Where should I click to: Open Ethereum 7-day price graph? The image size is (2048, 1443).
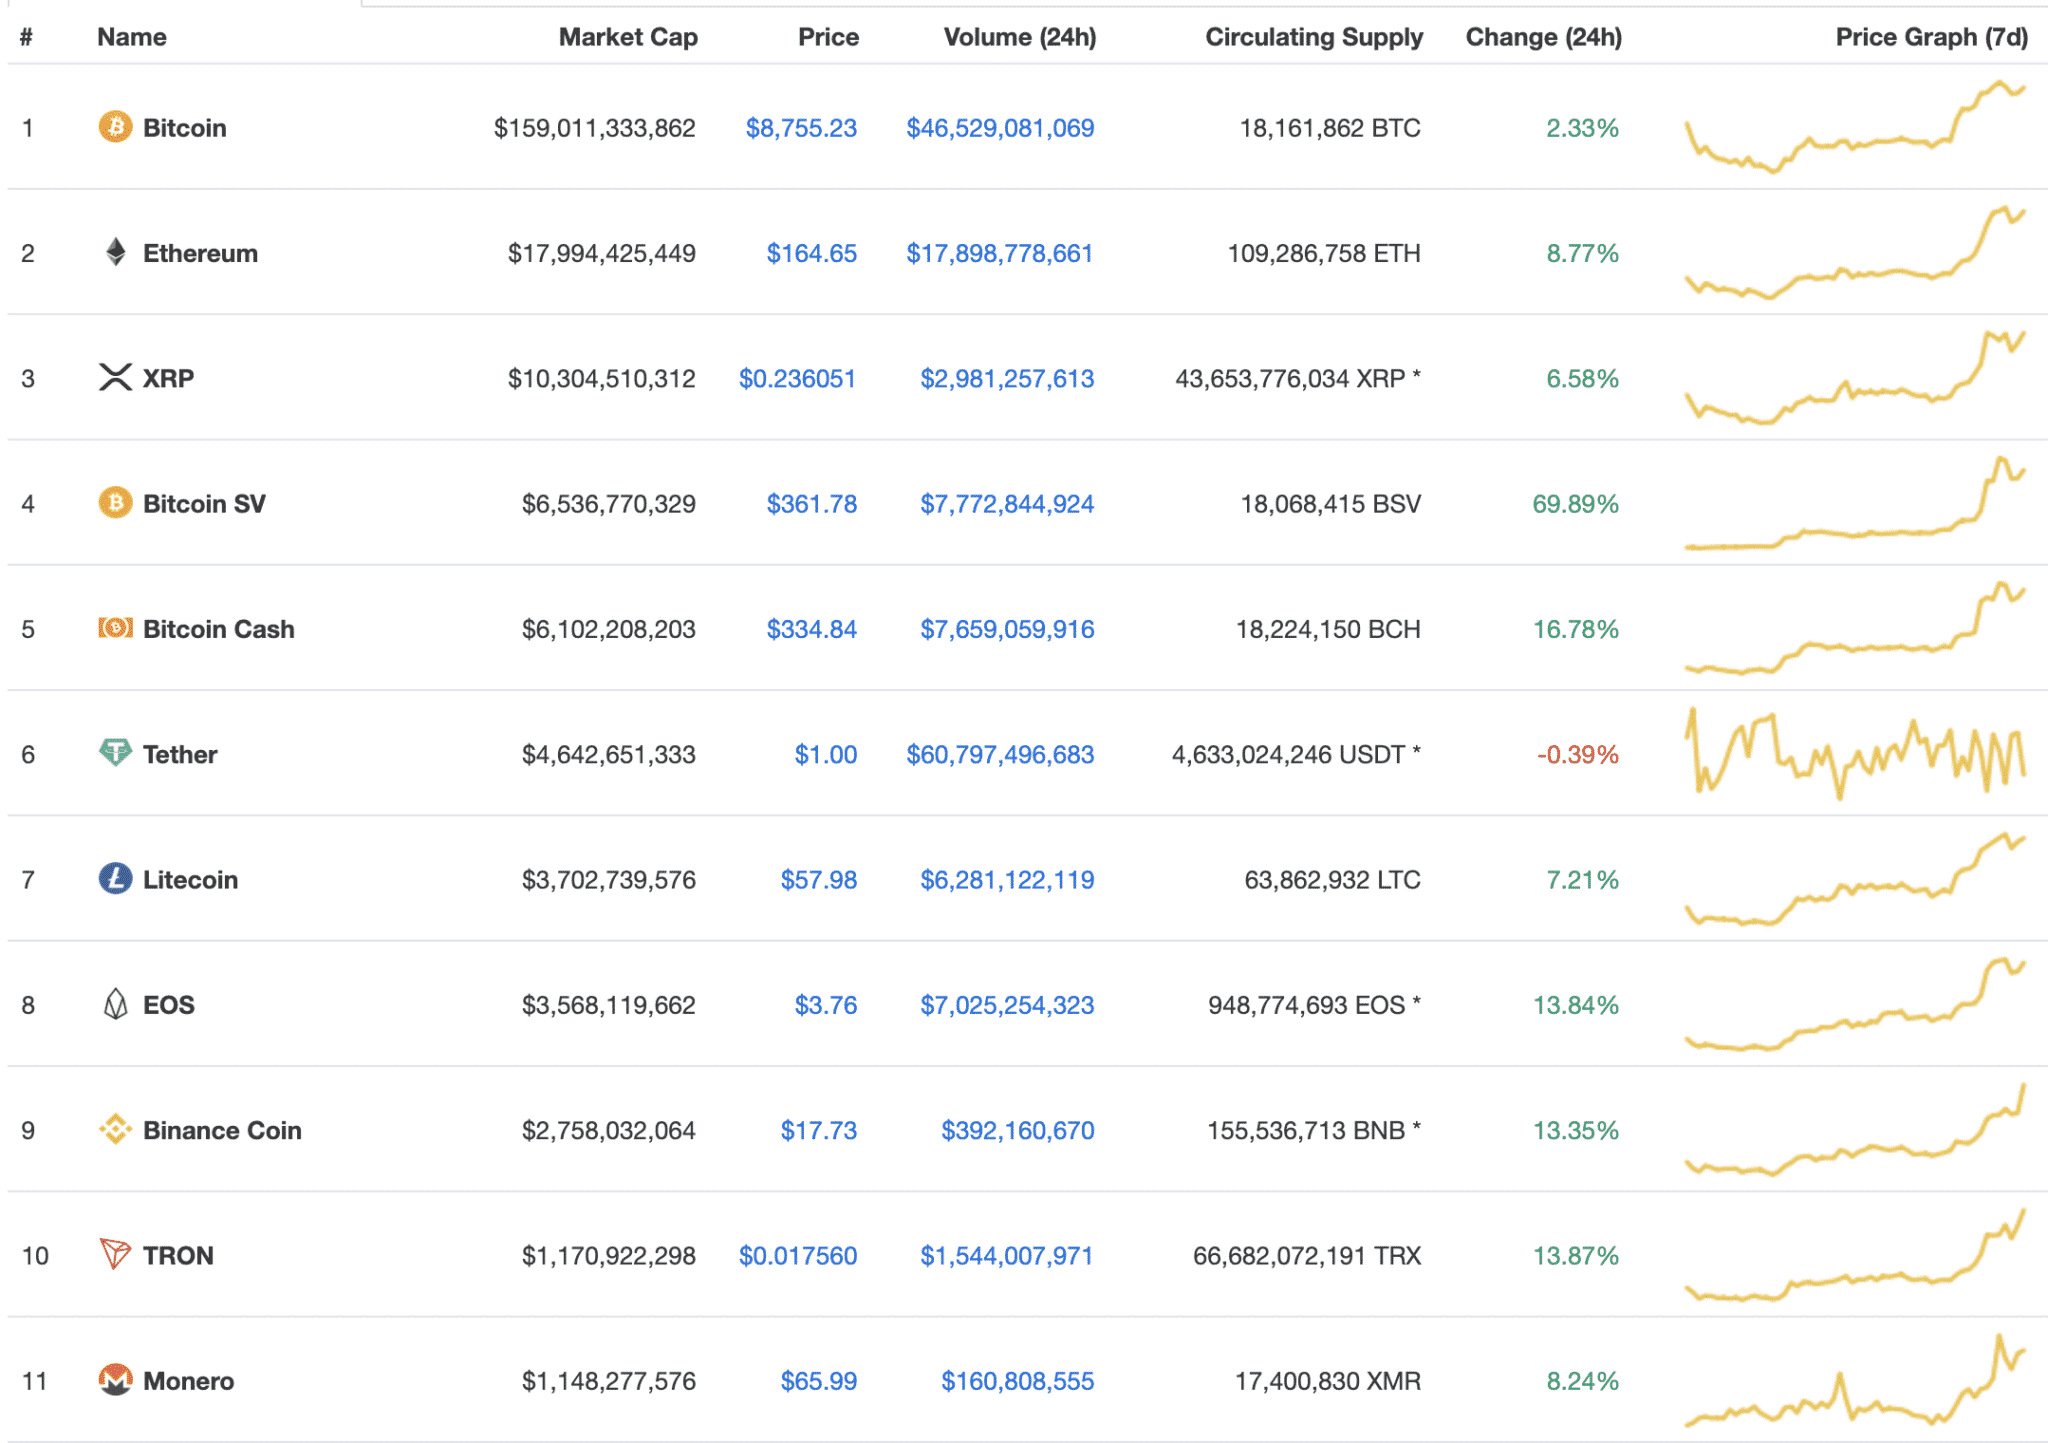click(x=1855, y=252)
